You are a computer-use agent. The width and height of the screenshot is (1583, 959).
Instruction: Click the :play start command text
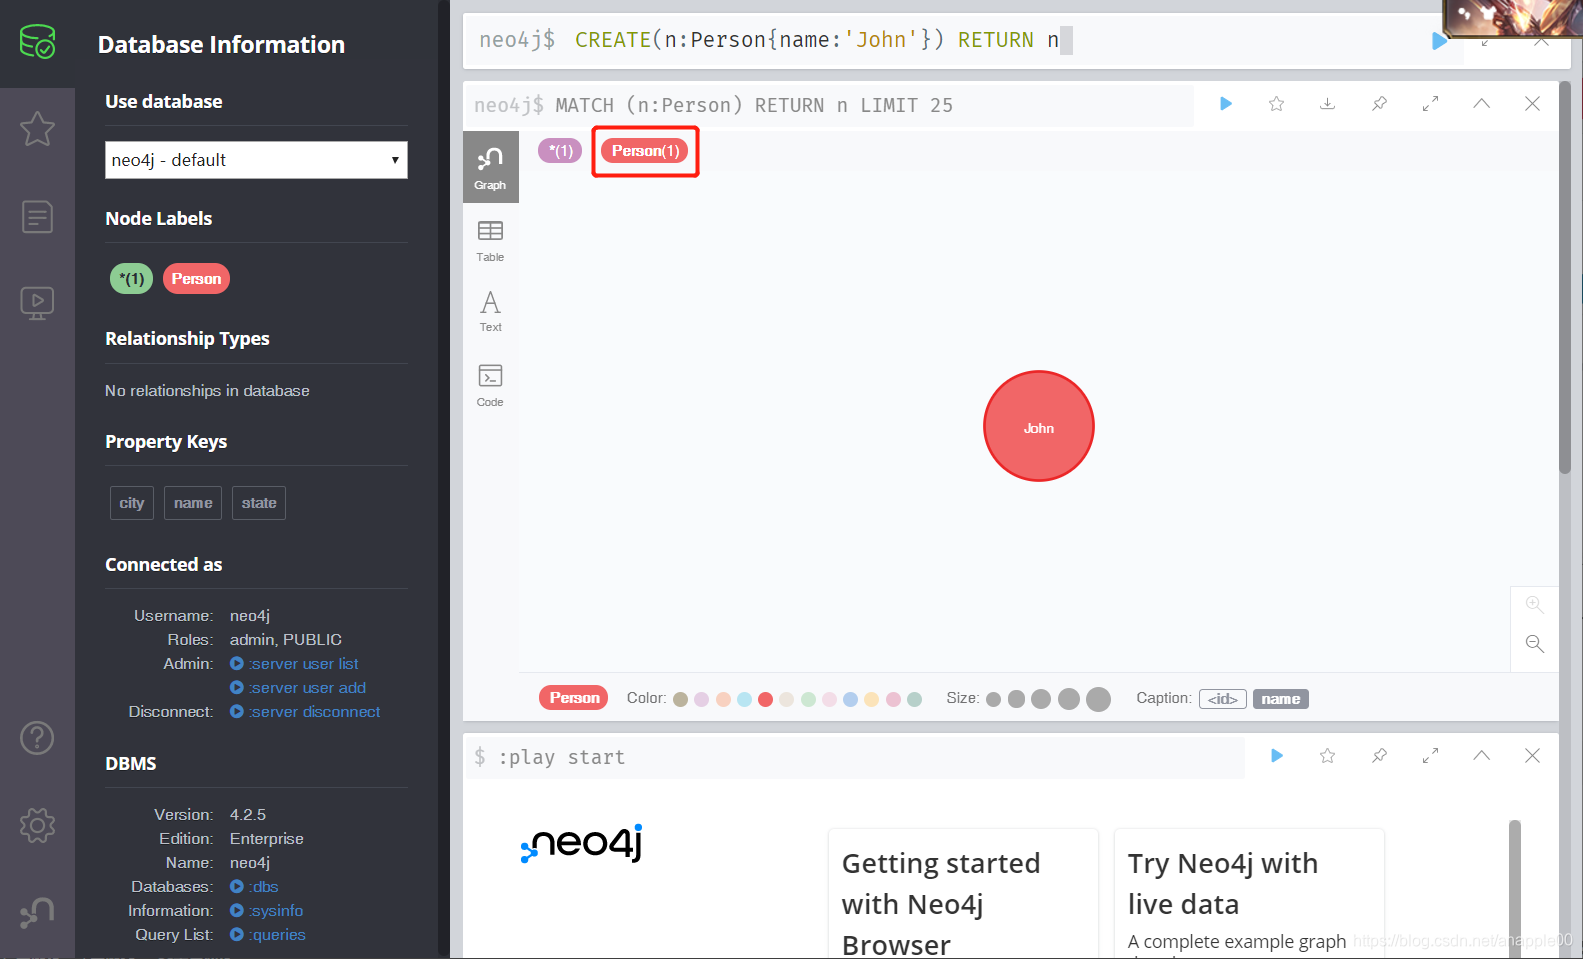561,757
